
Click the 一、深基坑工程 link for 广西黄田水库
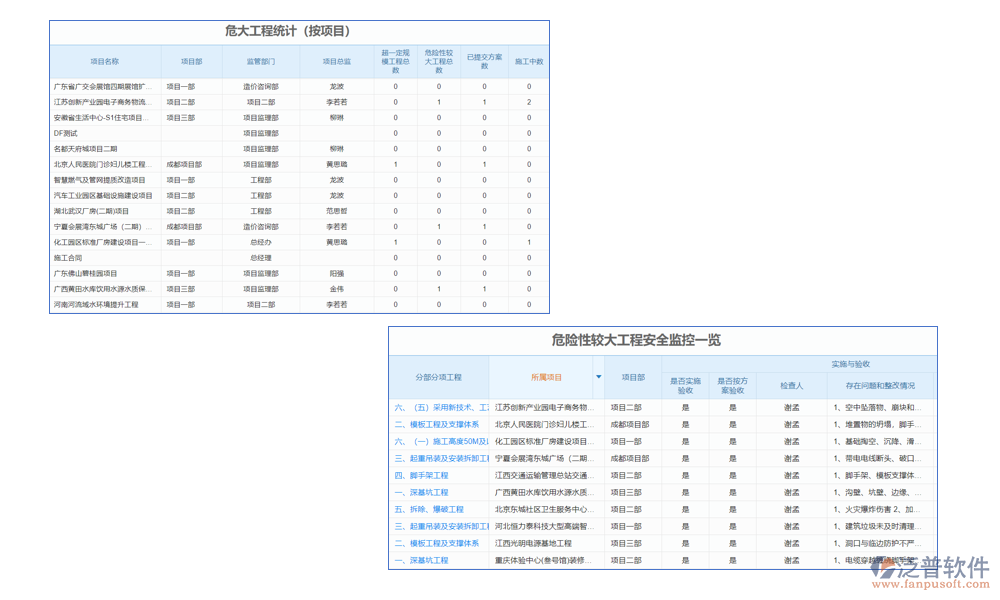point(421,492)
